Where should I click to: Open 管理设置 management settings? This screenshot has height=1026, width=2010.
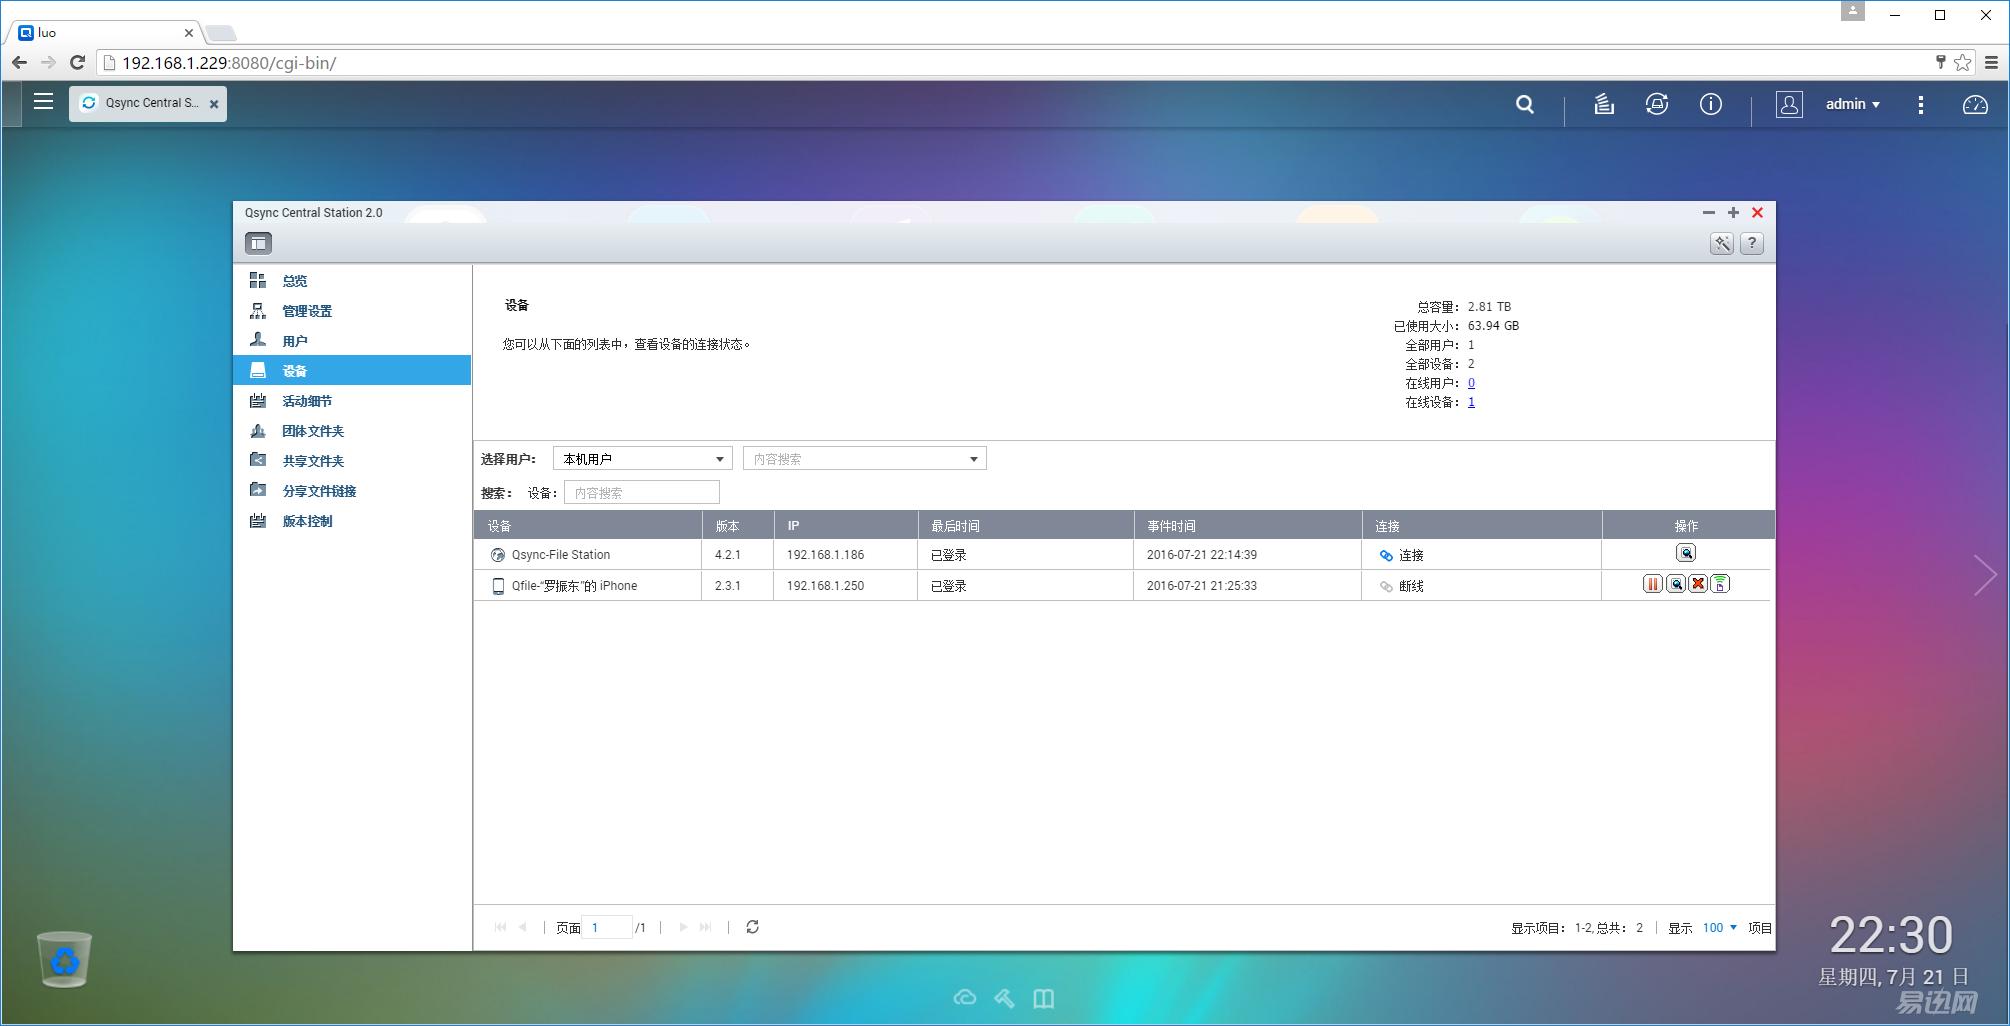[x=352, y=311]
